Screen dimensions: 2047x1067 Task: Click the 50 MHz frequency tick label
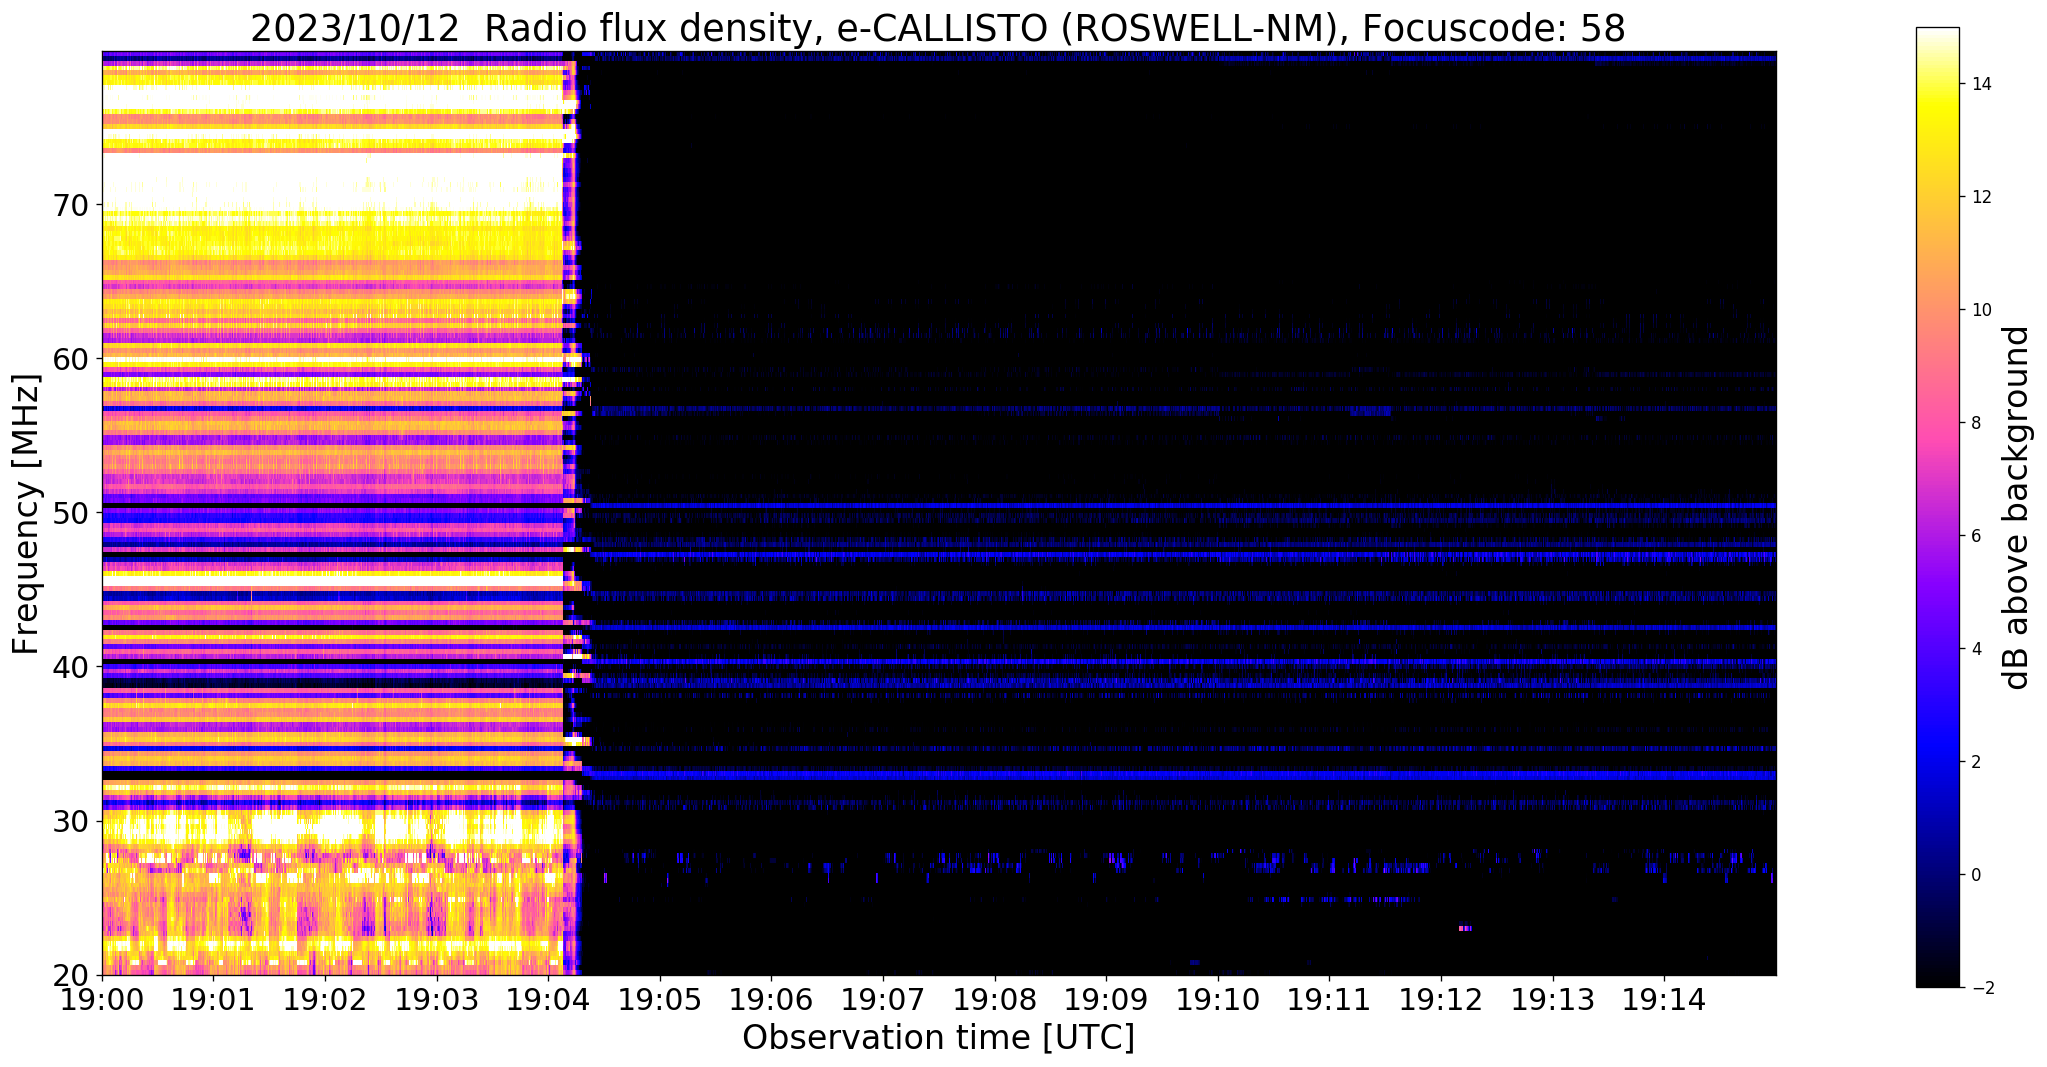pyautogui.click(x=71, y=512)
